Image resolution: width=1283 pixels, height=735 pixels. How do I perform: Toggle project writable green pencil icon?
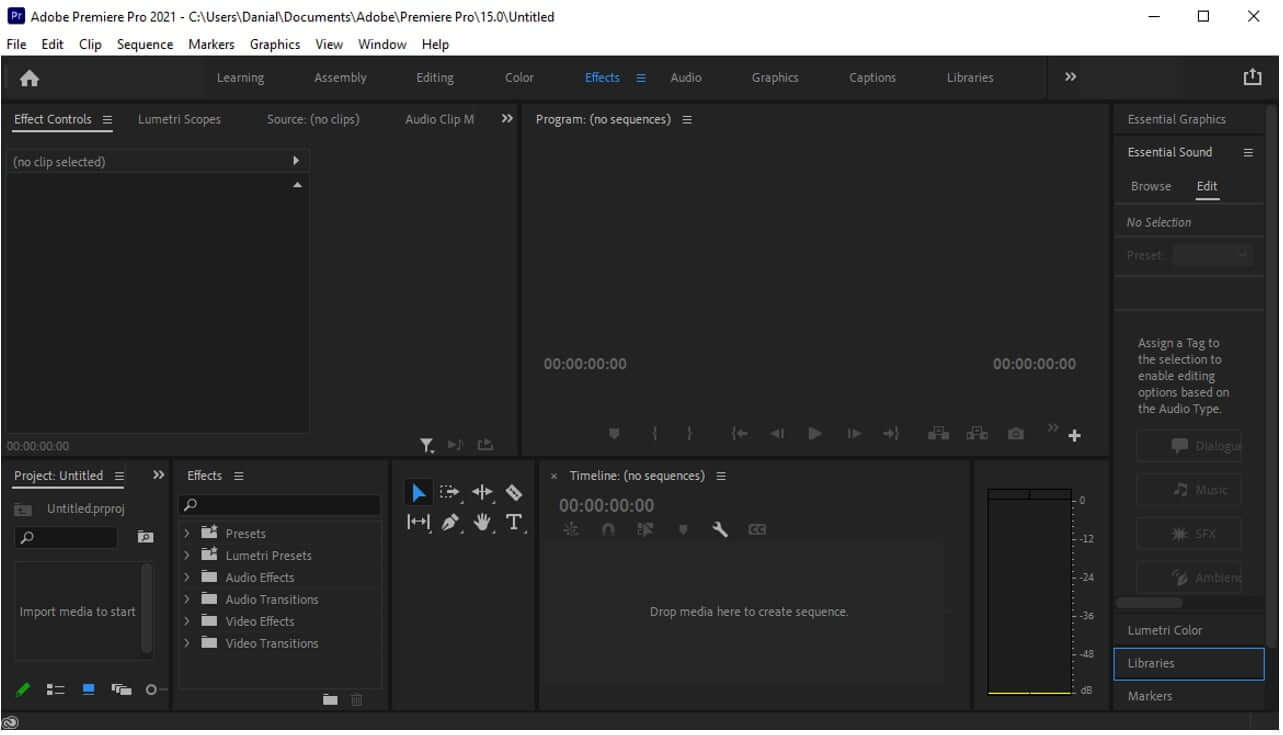(23, 690)
